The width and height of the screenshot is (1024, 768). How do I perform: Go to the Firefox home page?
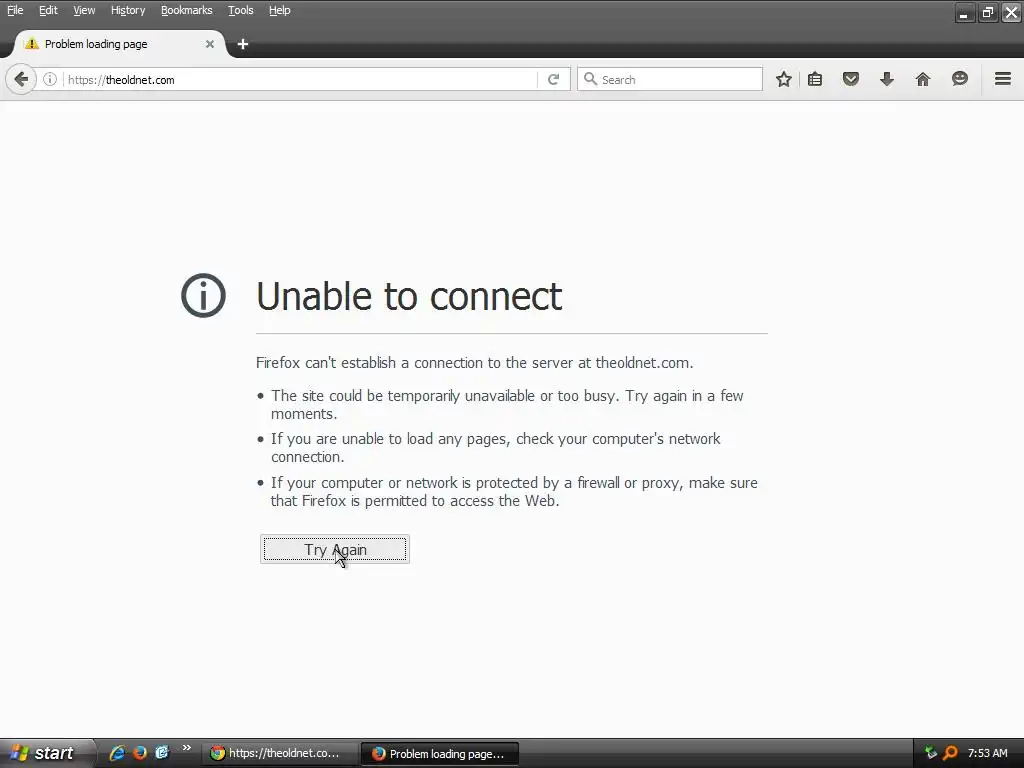923,80
